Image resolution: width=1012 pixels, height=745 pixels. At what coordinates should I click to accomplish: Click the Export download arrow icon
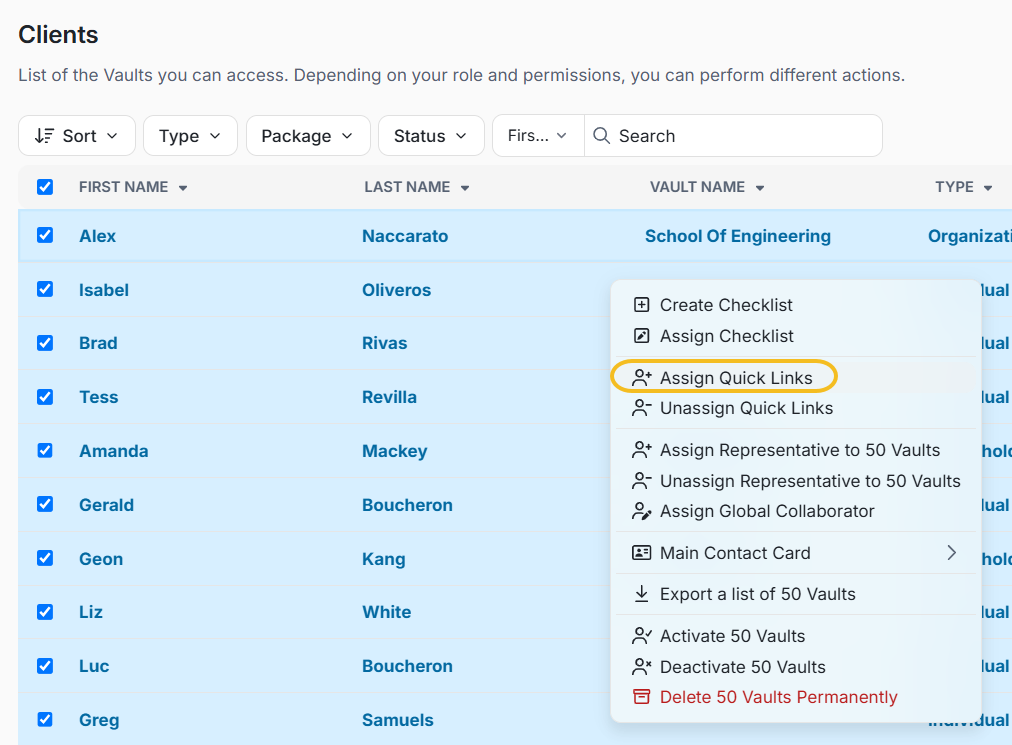click(x=641, y=594)
